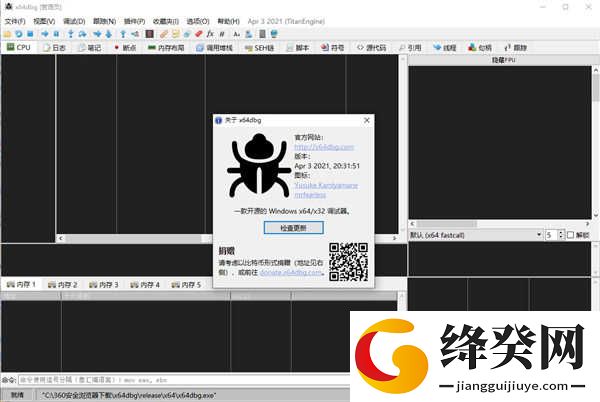This screenshot has width=600, height=402.
Task: Switch to the 脚本 tab
Action: click(298, 48)
